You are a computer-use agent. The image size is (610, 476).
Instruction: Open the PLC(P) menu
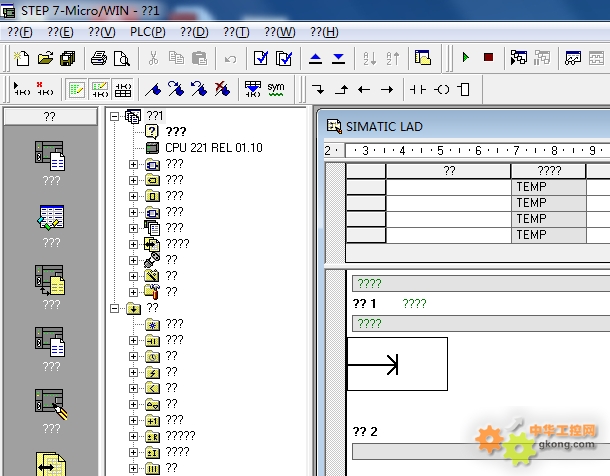pyautogui.click(x=147, y=32)
